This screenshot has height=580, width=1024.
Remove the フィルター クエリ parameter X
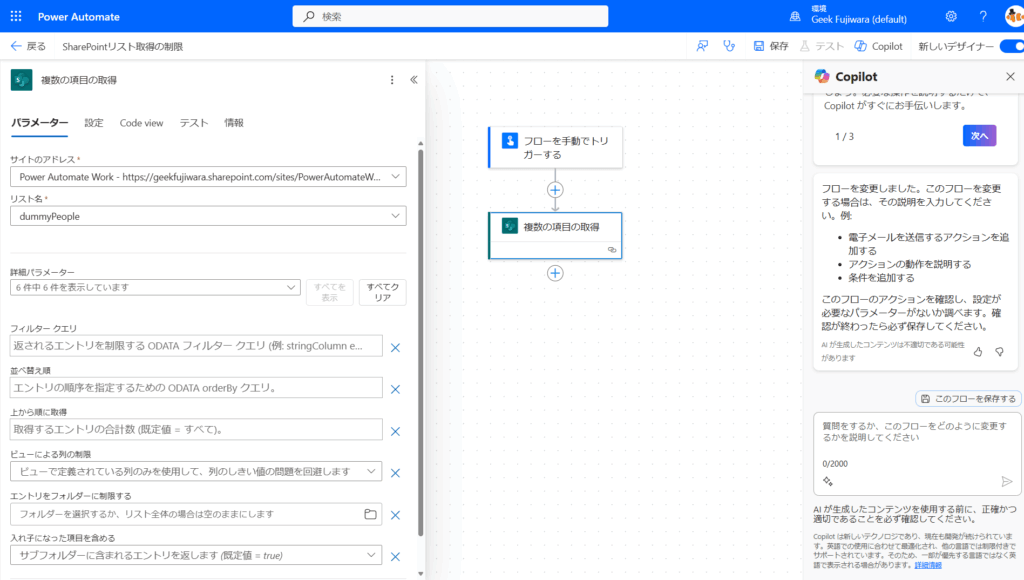click(x=395, y=347)
